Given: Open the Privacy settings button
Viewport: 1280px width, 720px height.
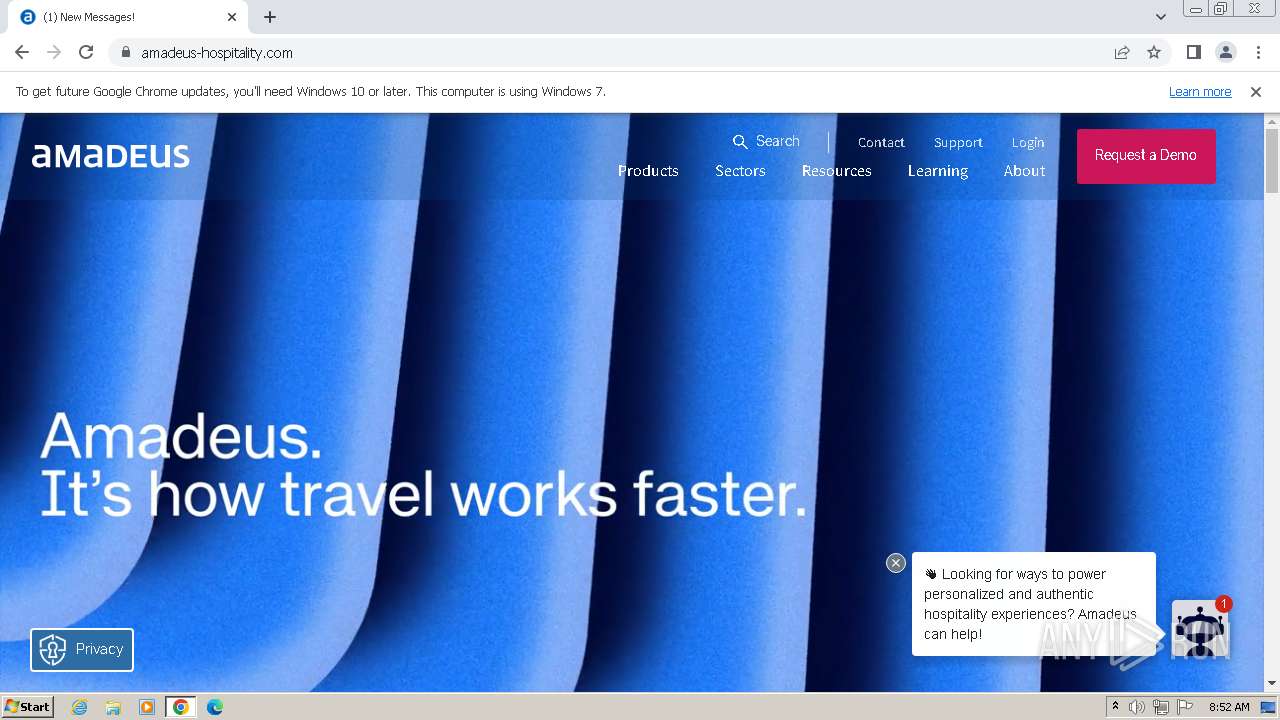Looking at the screenshot, I should (x=82, y=649).
